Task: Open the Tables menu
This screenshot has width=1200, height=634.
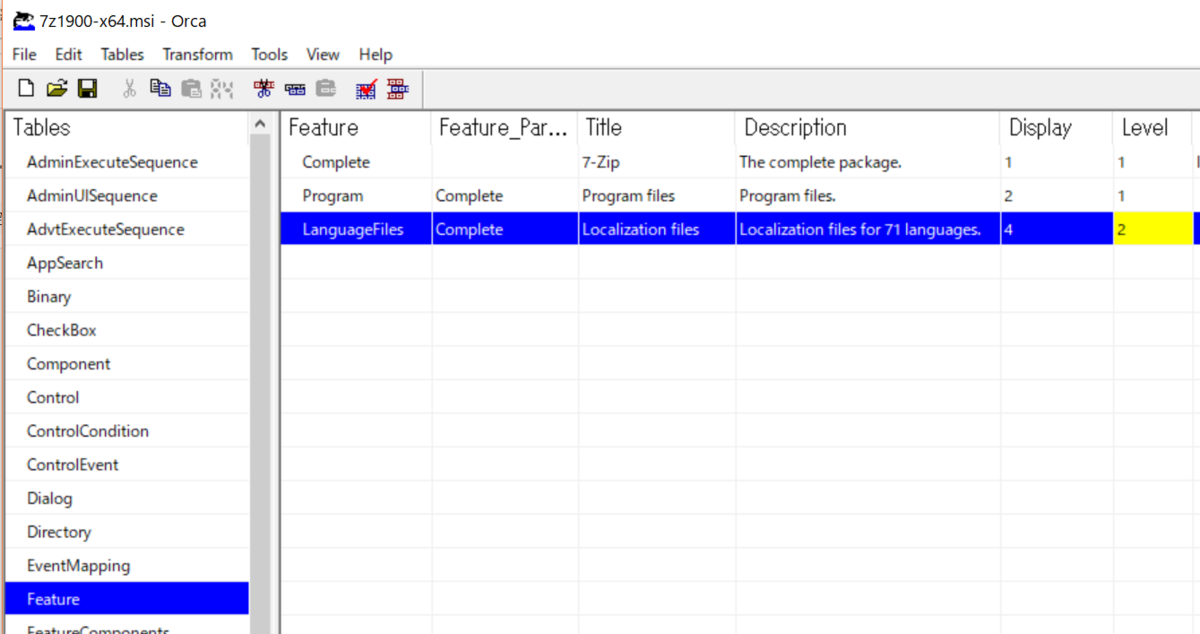Action: (x=122, y=54)
